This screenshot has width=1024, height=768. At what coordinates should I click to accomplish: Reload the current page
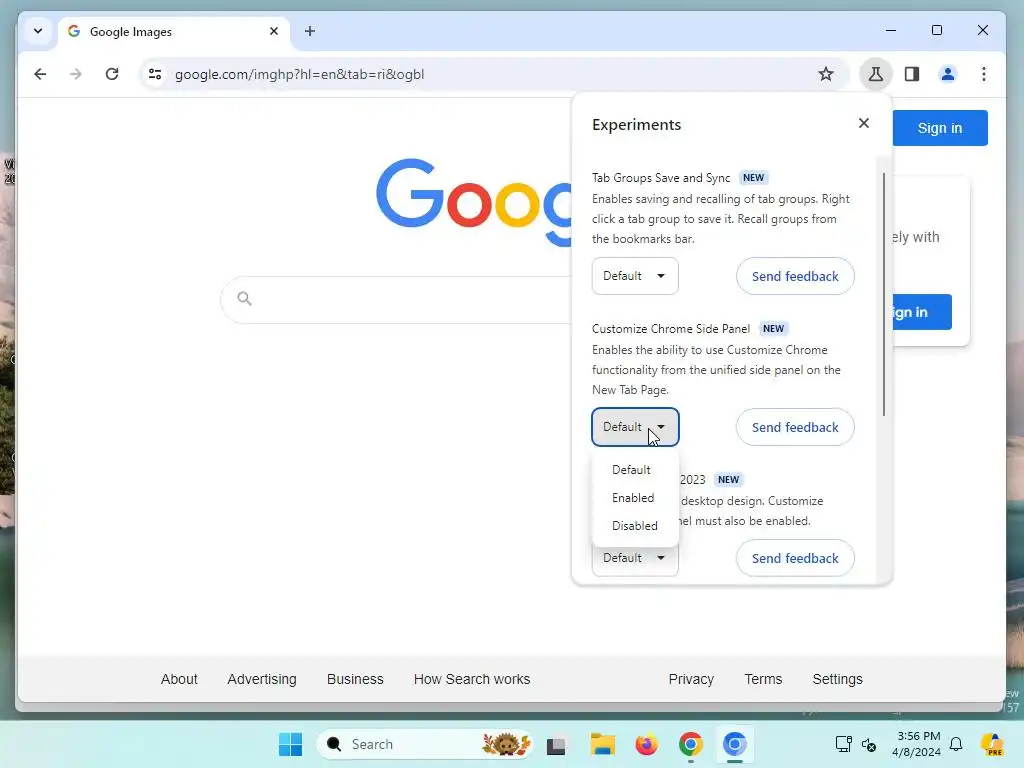[112, 74]
